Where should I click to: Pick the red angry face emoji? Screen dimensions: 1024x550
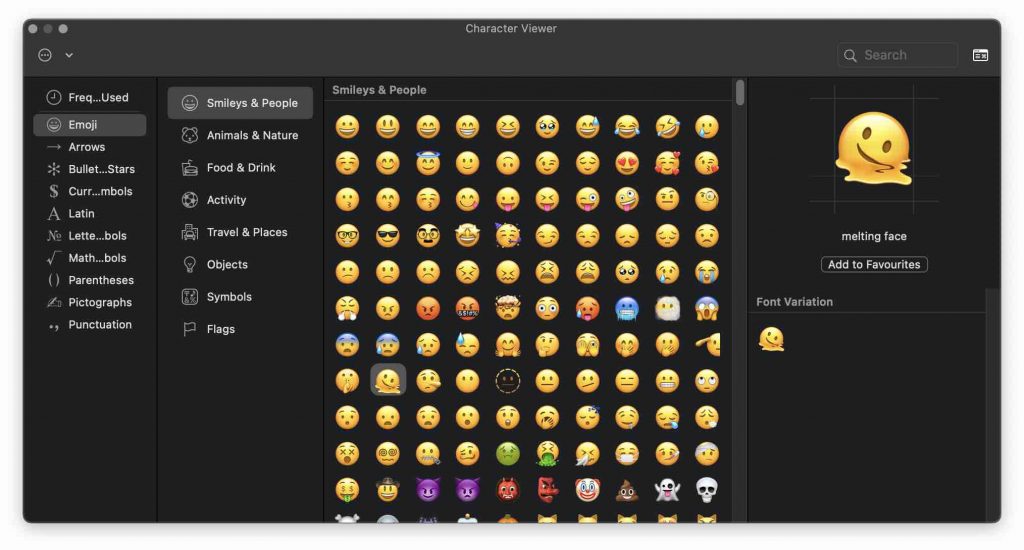pos(428,308)
